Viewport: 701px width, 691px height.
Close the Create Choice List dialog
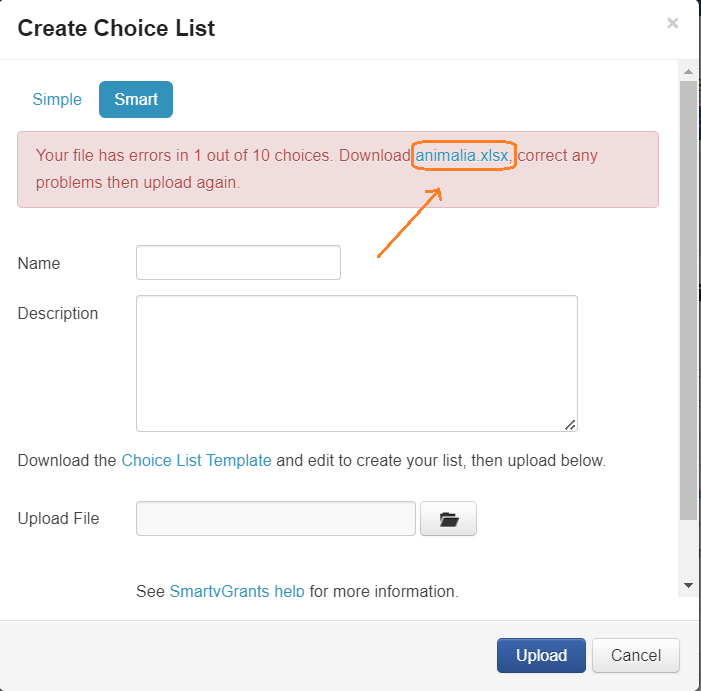coord(673,23)
